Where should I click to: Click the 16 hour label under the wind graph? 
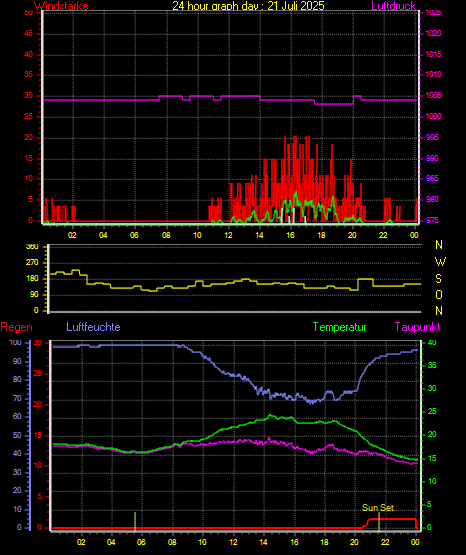tap(290, 235)
